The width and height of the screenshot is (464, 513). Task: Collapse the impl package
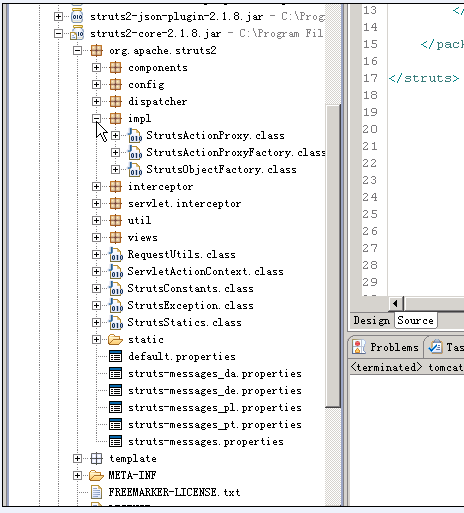(x=96, y=118)
